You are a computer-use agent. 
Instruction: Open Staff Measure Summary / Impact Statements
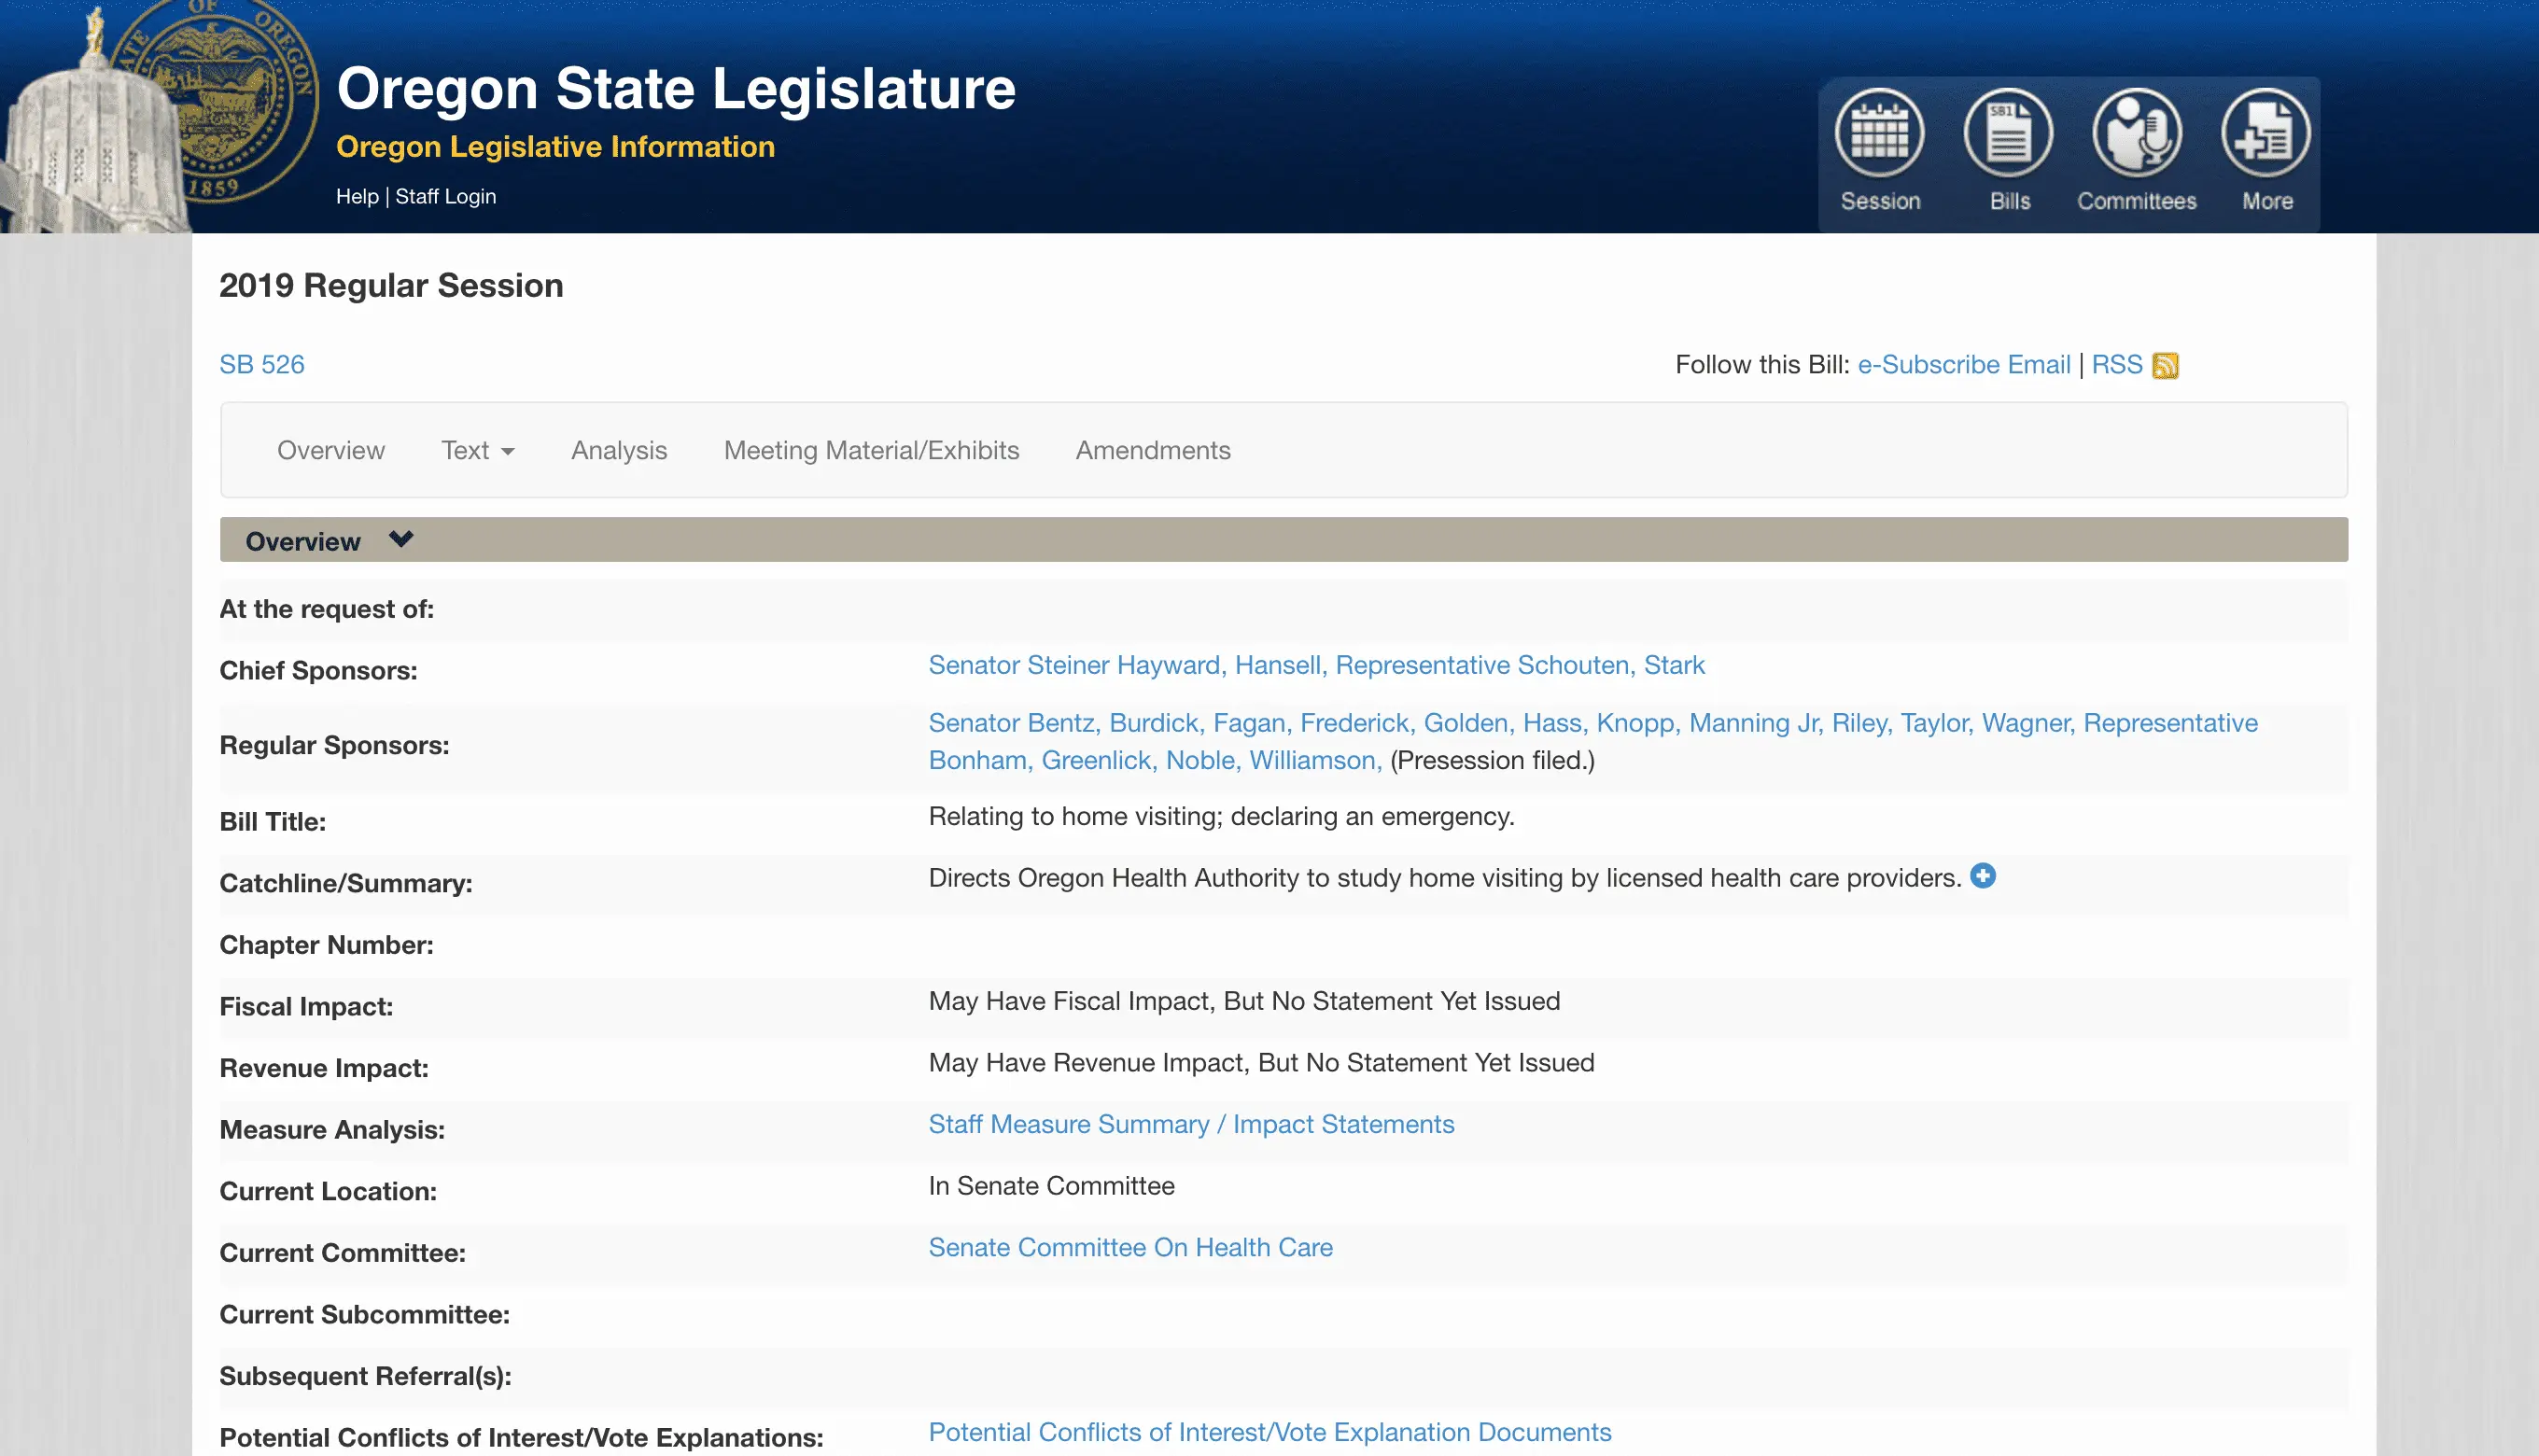tap(1190, 1124)
